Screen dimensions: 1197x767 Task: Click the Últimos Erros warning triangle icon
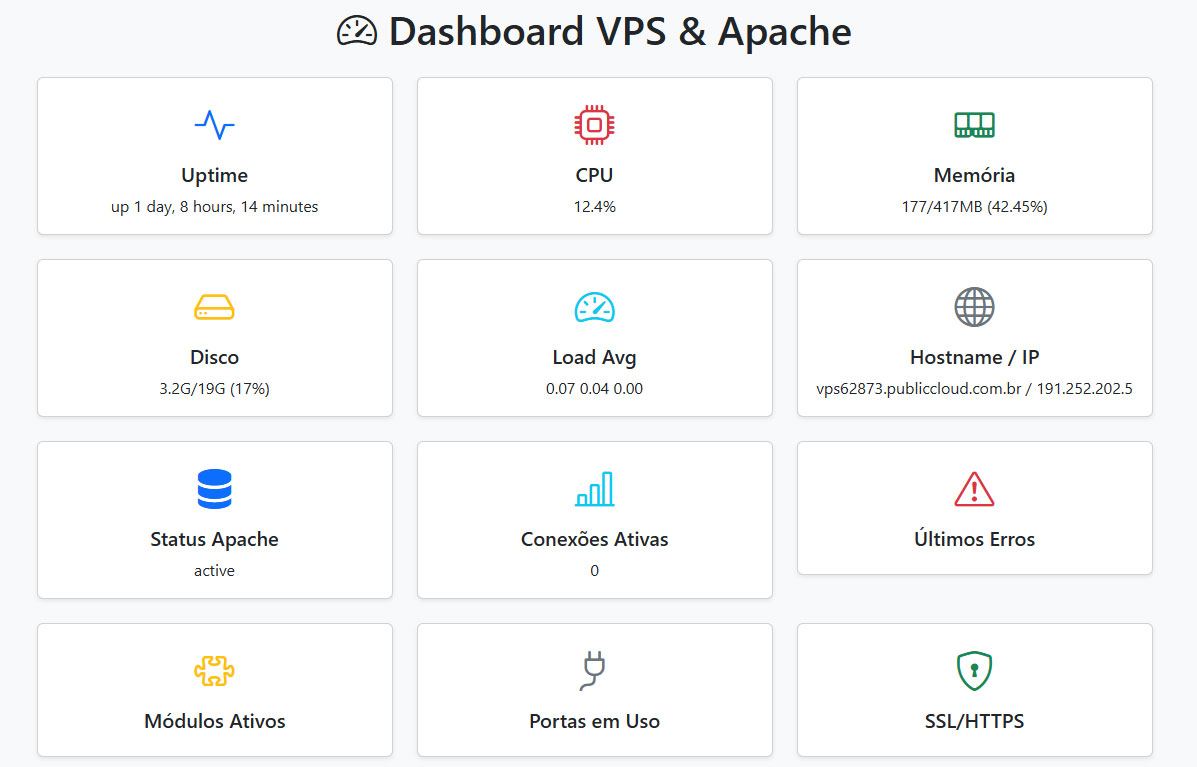pyautogui.click(x=974, y=488)
